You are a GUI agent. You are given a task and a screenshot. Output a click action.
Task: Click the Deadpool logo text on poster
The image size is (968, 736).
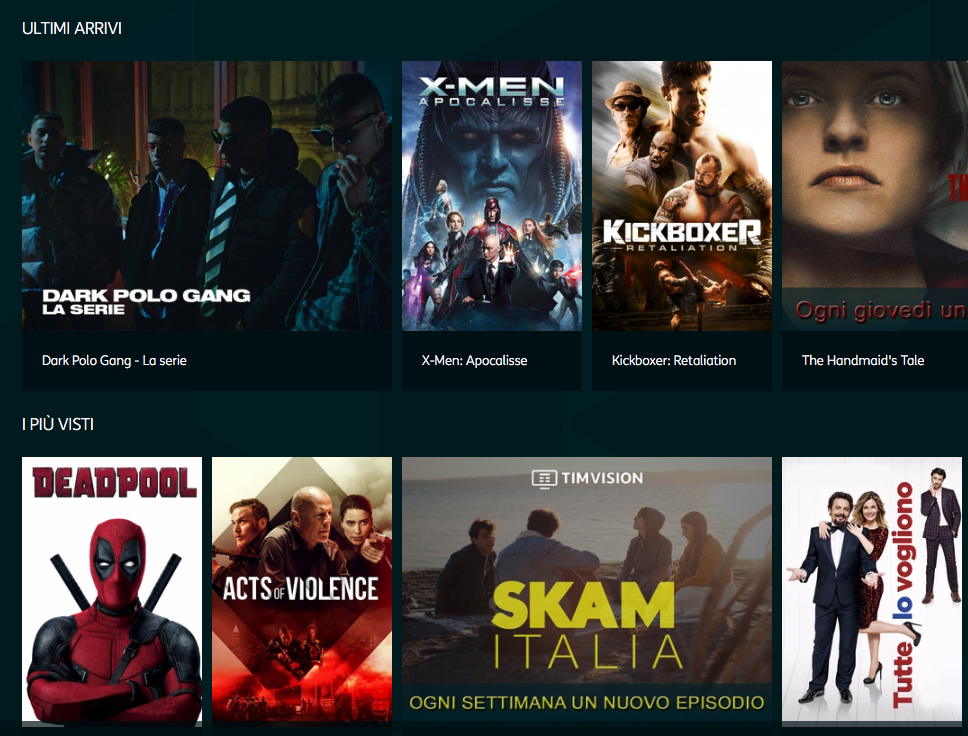pos(115,482)
